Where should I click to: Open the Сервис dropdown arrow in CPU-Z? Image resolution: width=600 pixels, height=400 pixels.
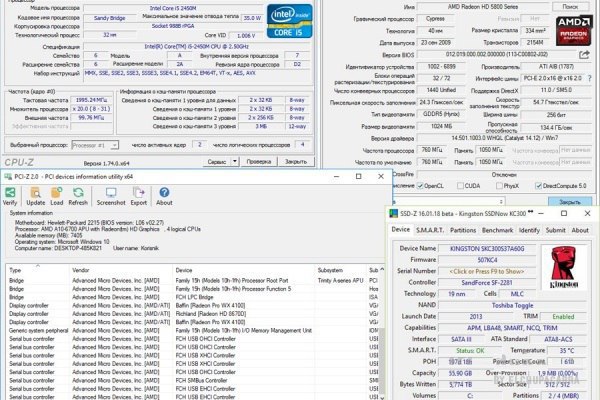click(235, 162)
